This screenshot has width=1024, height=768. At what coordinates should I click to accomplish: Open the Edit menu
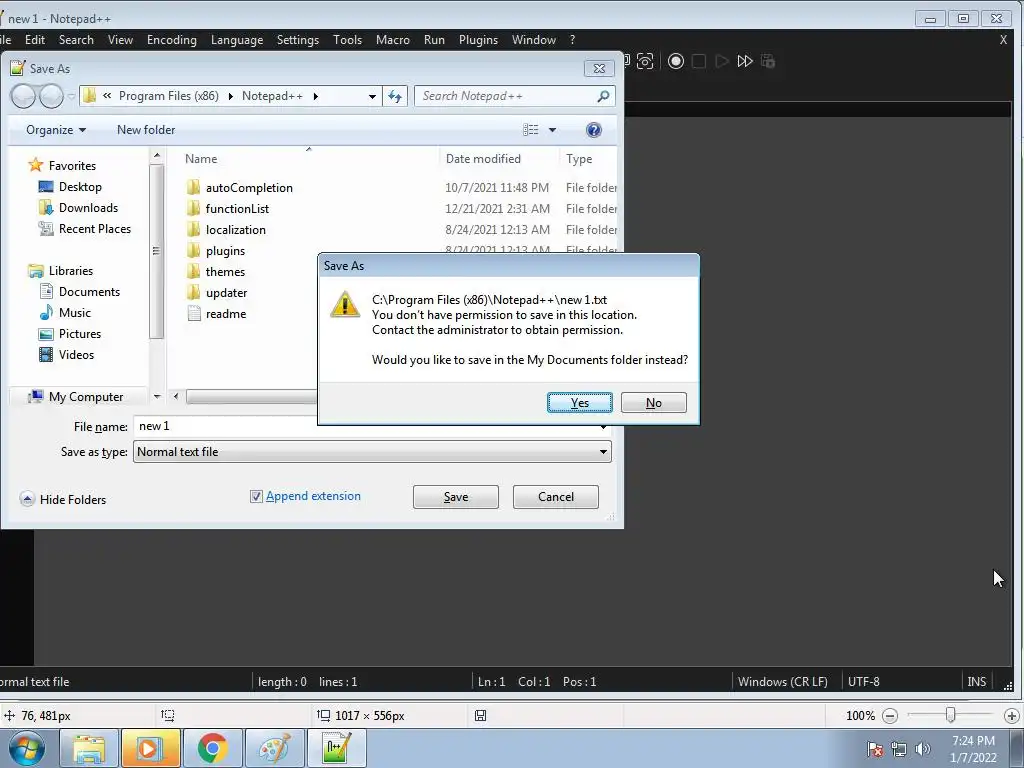click(x=35, y=40)
